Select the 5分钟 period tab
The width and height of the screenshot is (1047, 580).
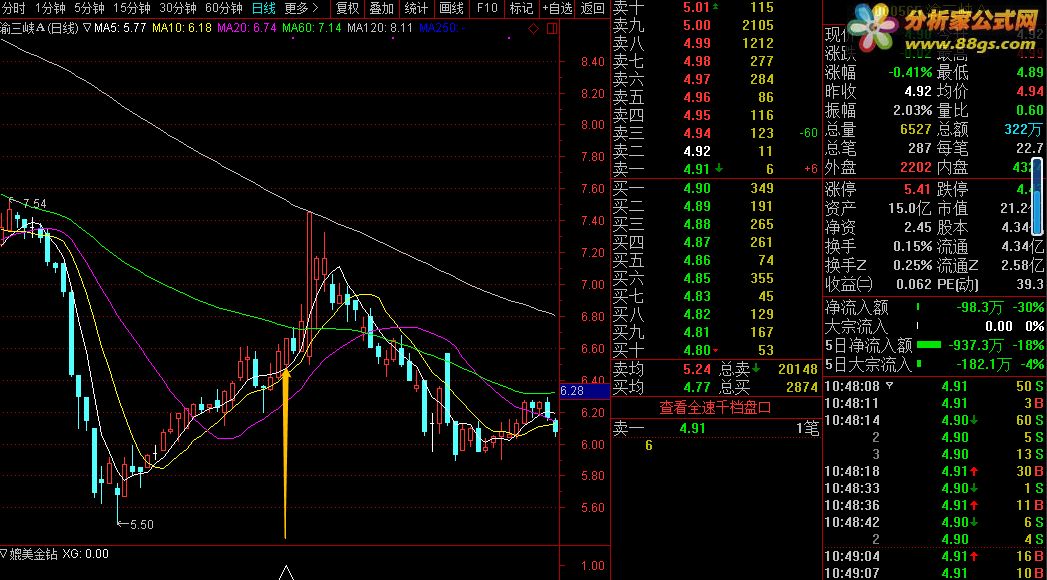click(x=89, y=8)
